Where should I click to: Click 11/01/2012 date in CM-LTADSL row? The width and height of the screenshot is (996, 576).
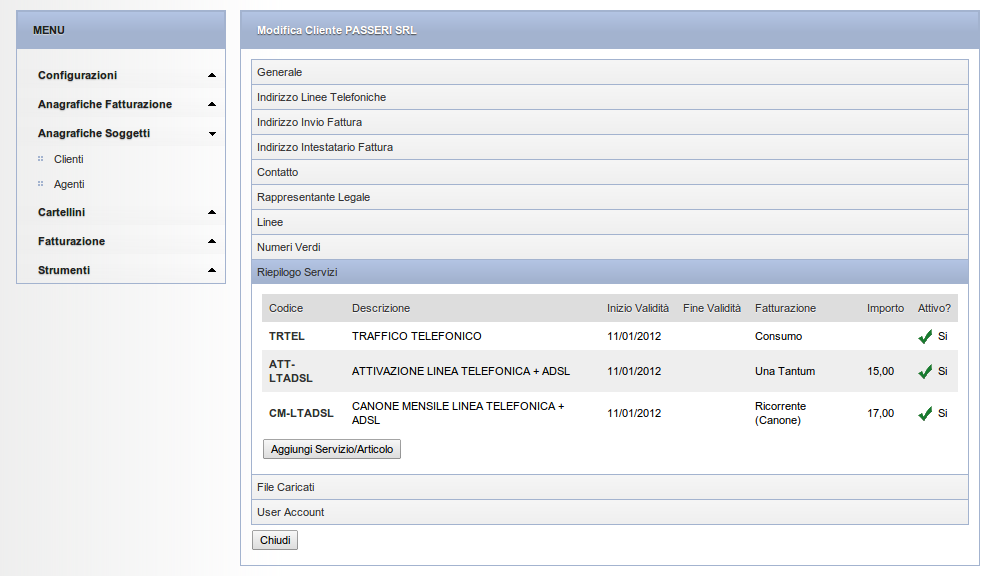tap(634, 413)
